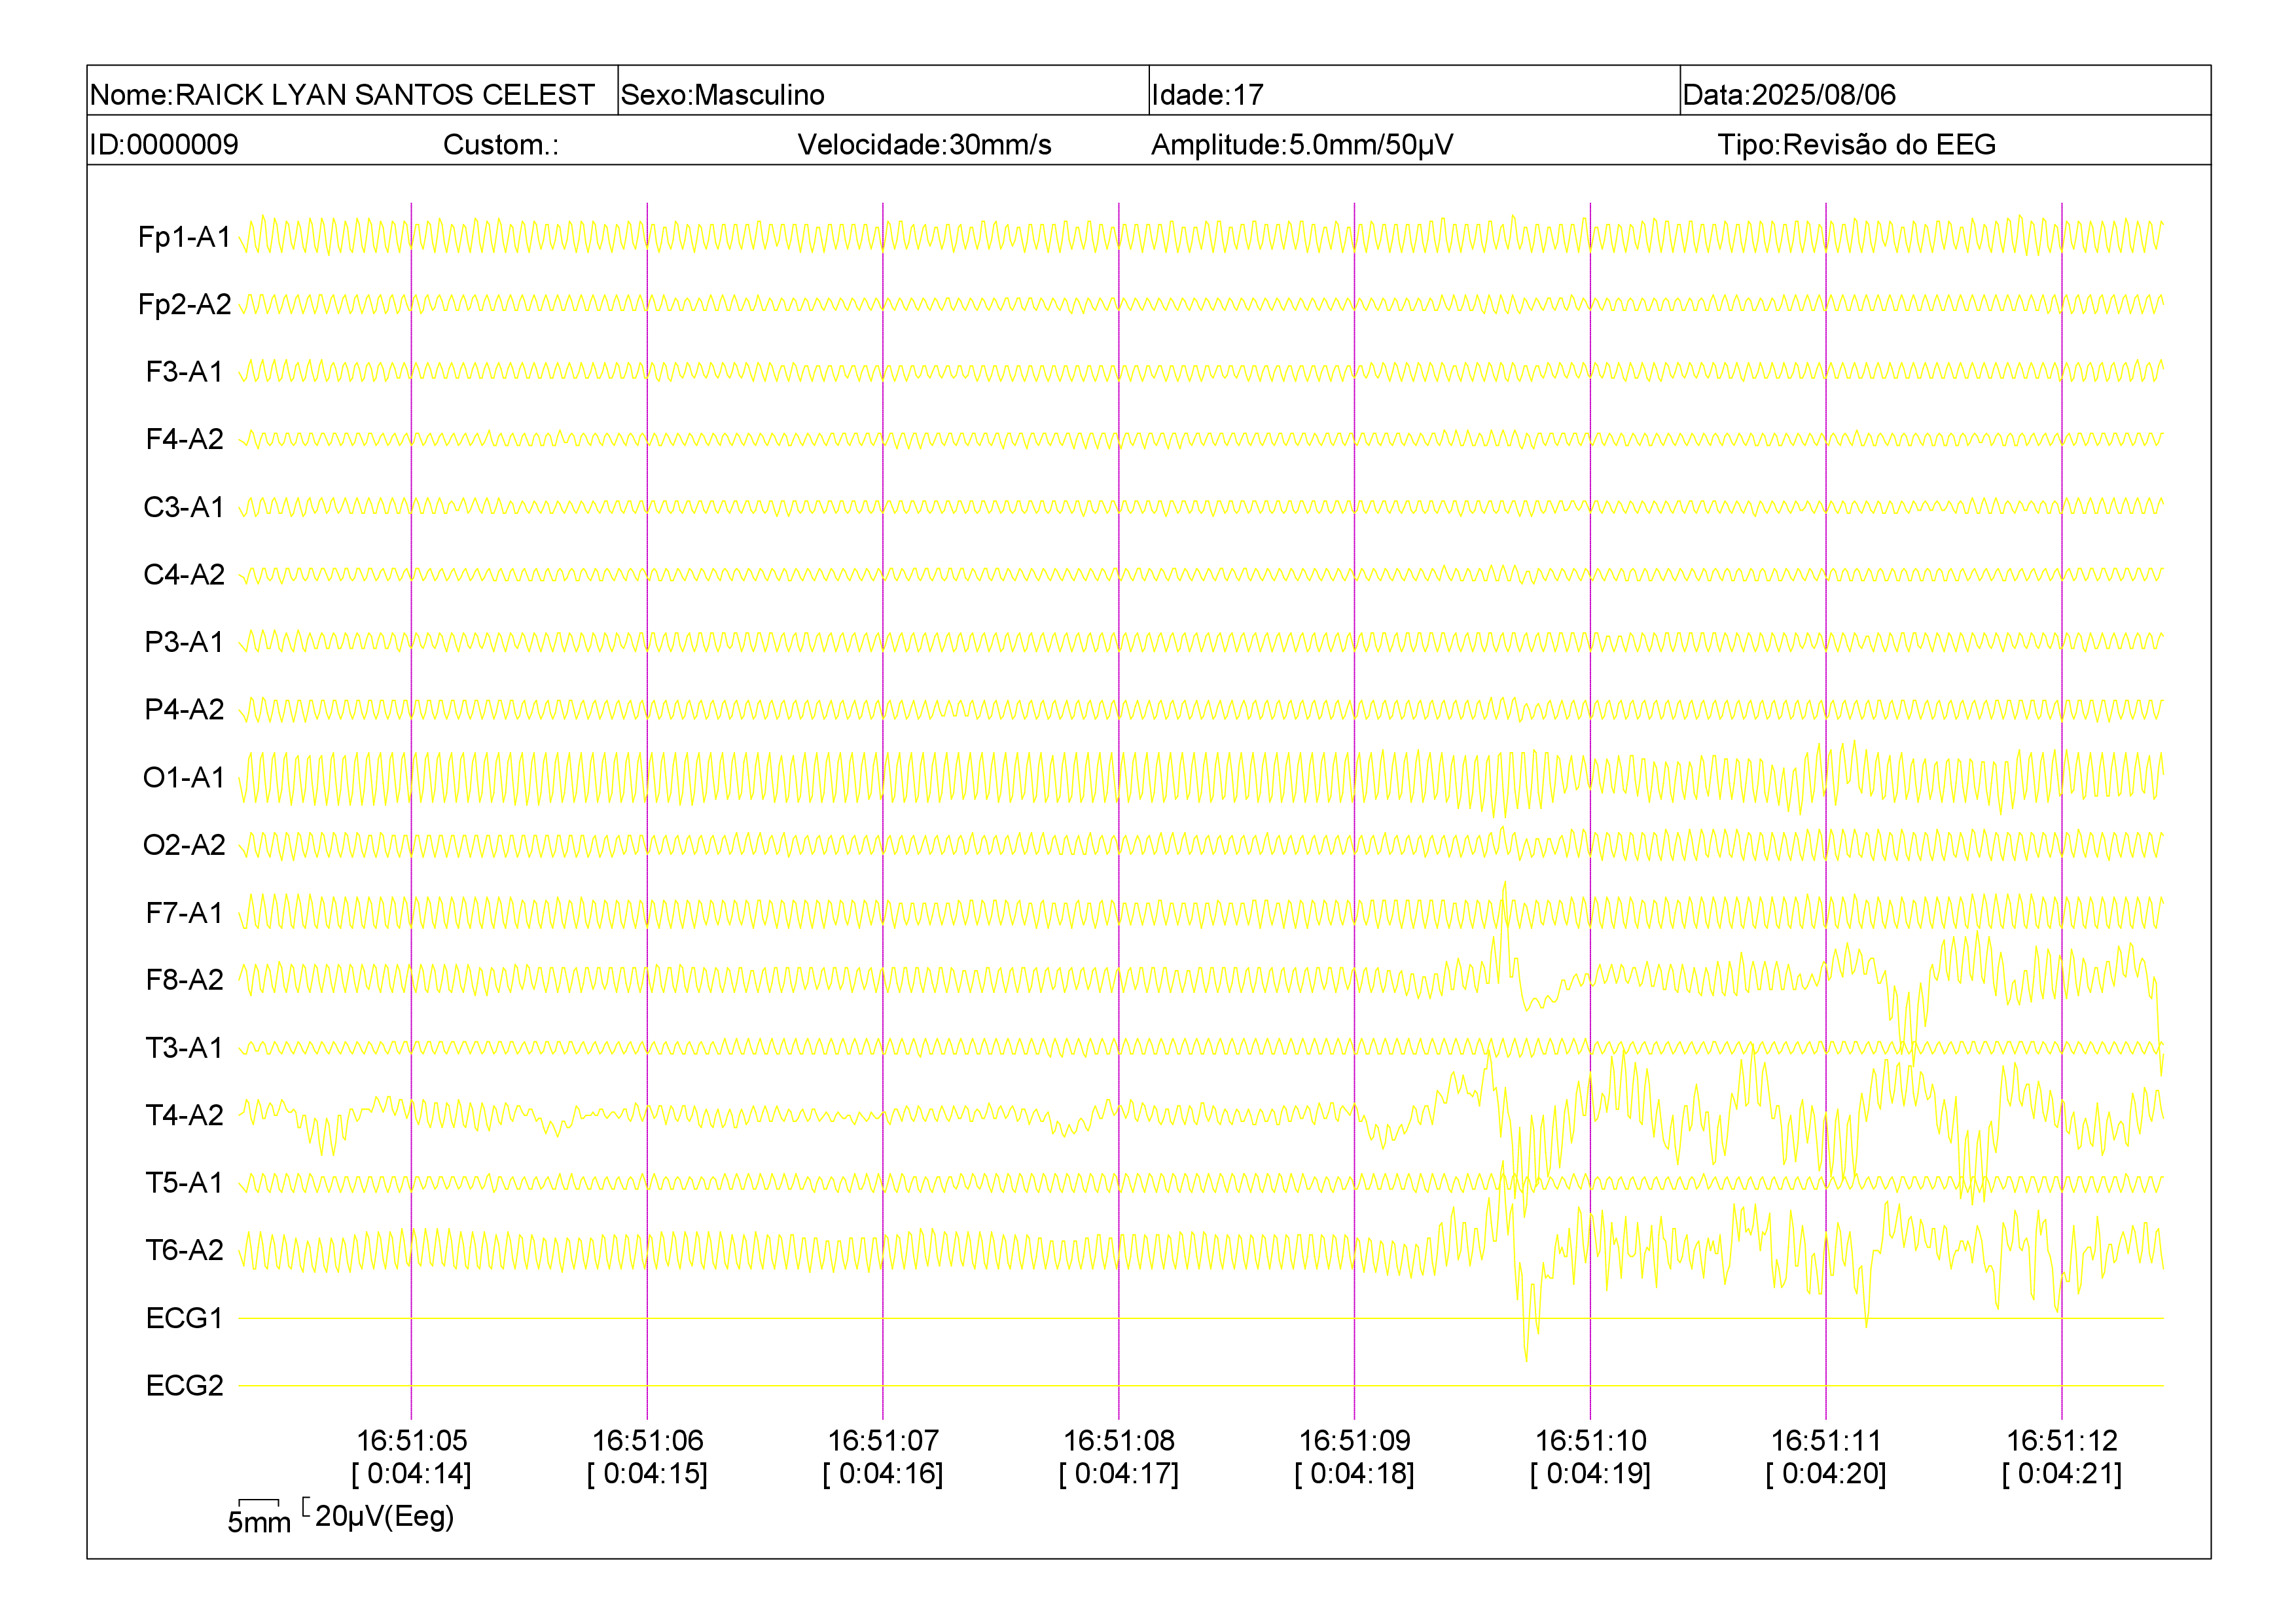The width and height of the screenshot is (2296, 1624).
Task: Click the 20µV(Eeg) calibration legend
Action: point(378,1516)
